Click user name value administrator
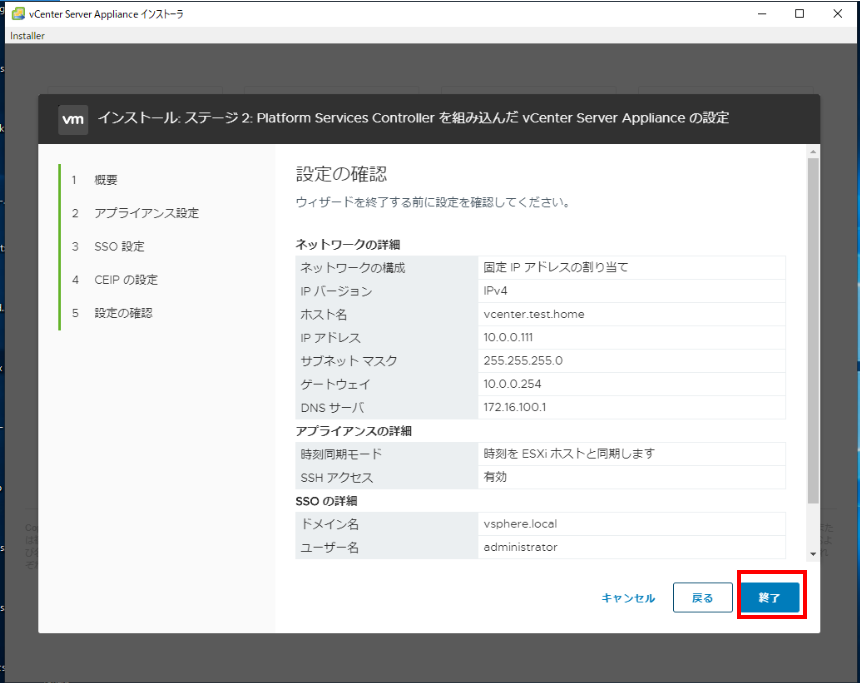 pyautogui.click(x=520, y=547)
